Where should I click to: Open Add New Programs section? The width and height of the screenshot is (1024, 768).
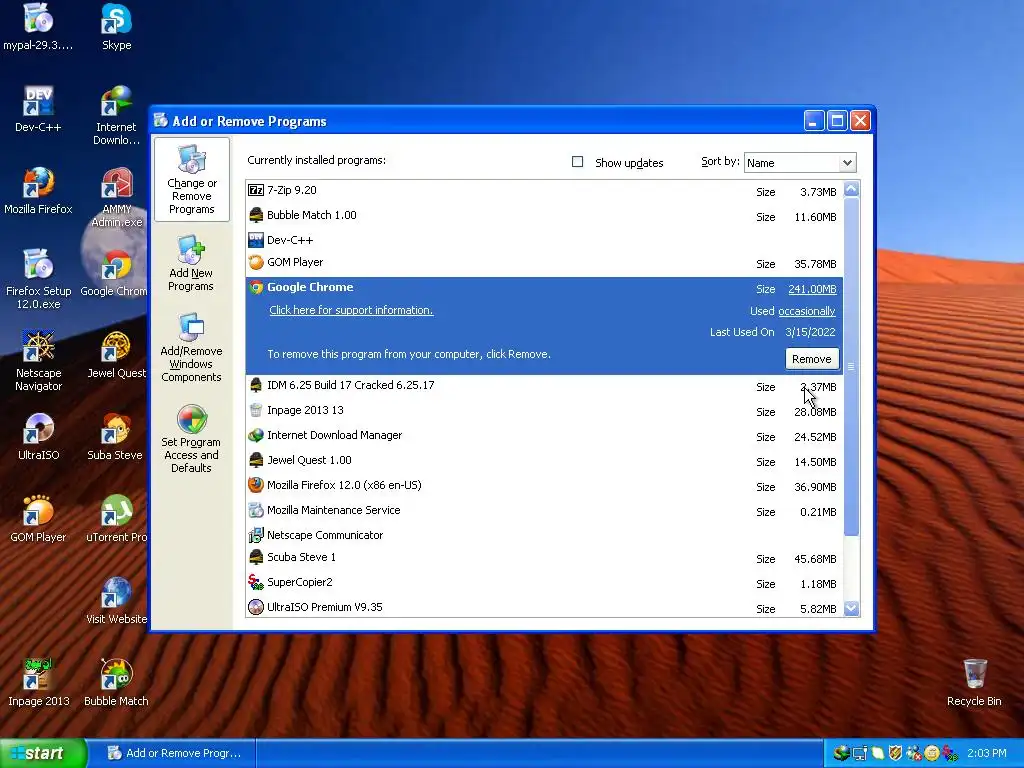(191, 263)
